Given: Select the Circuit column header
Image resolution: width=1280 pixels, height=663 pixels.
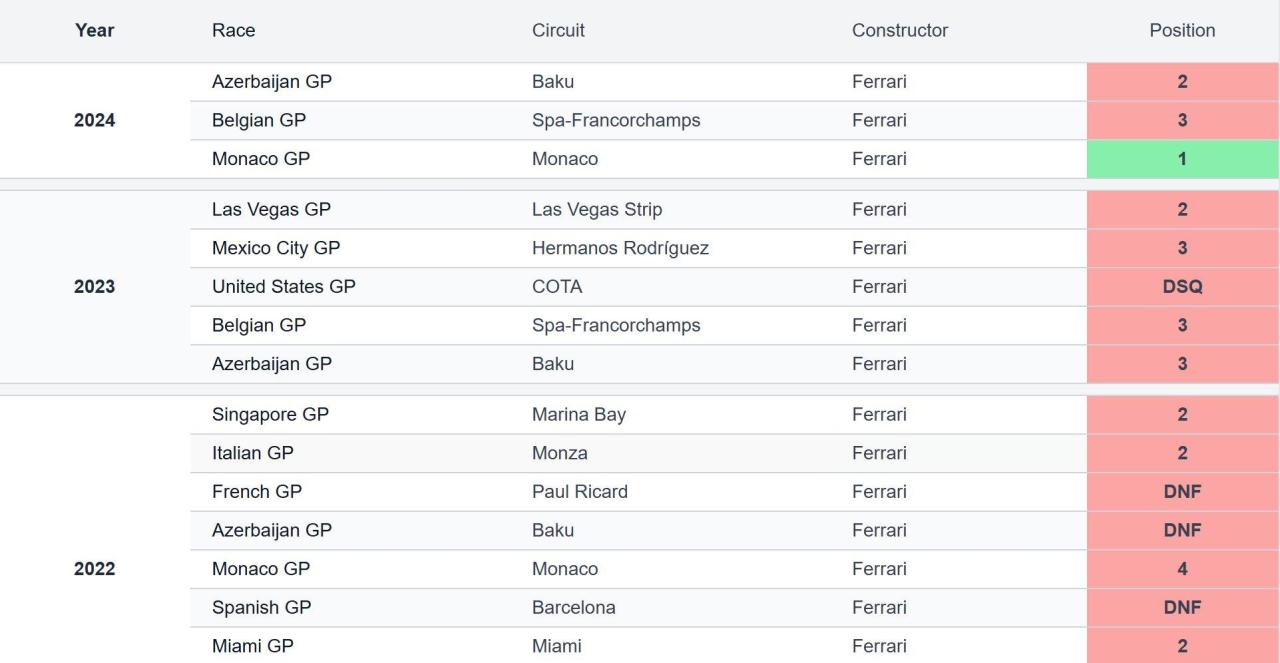Looking at the screenshot, I should 558,30.
